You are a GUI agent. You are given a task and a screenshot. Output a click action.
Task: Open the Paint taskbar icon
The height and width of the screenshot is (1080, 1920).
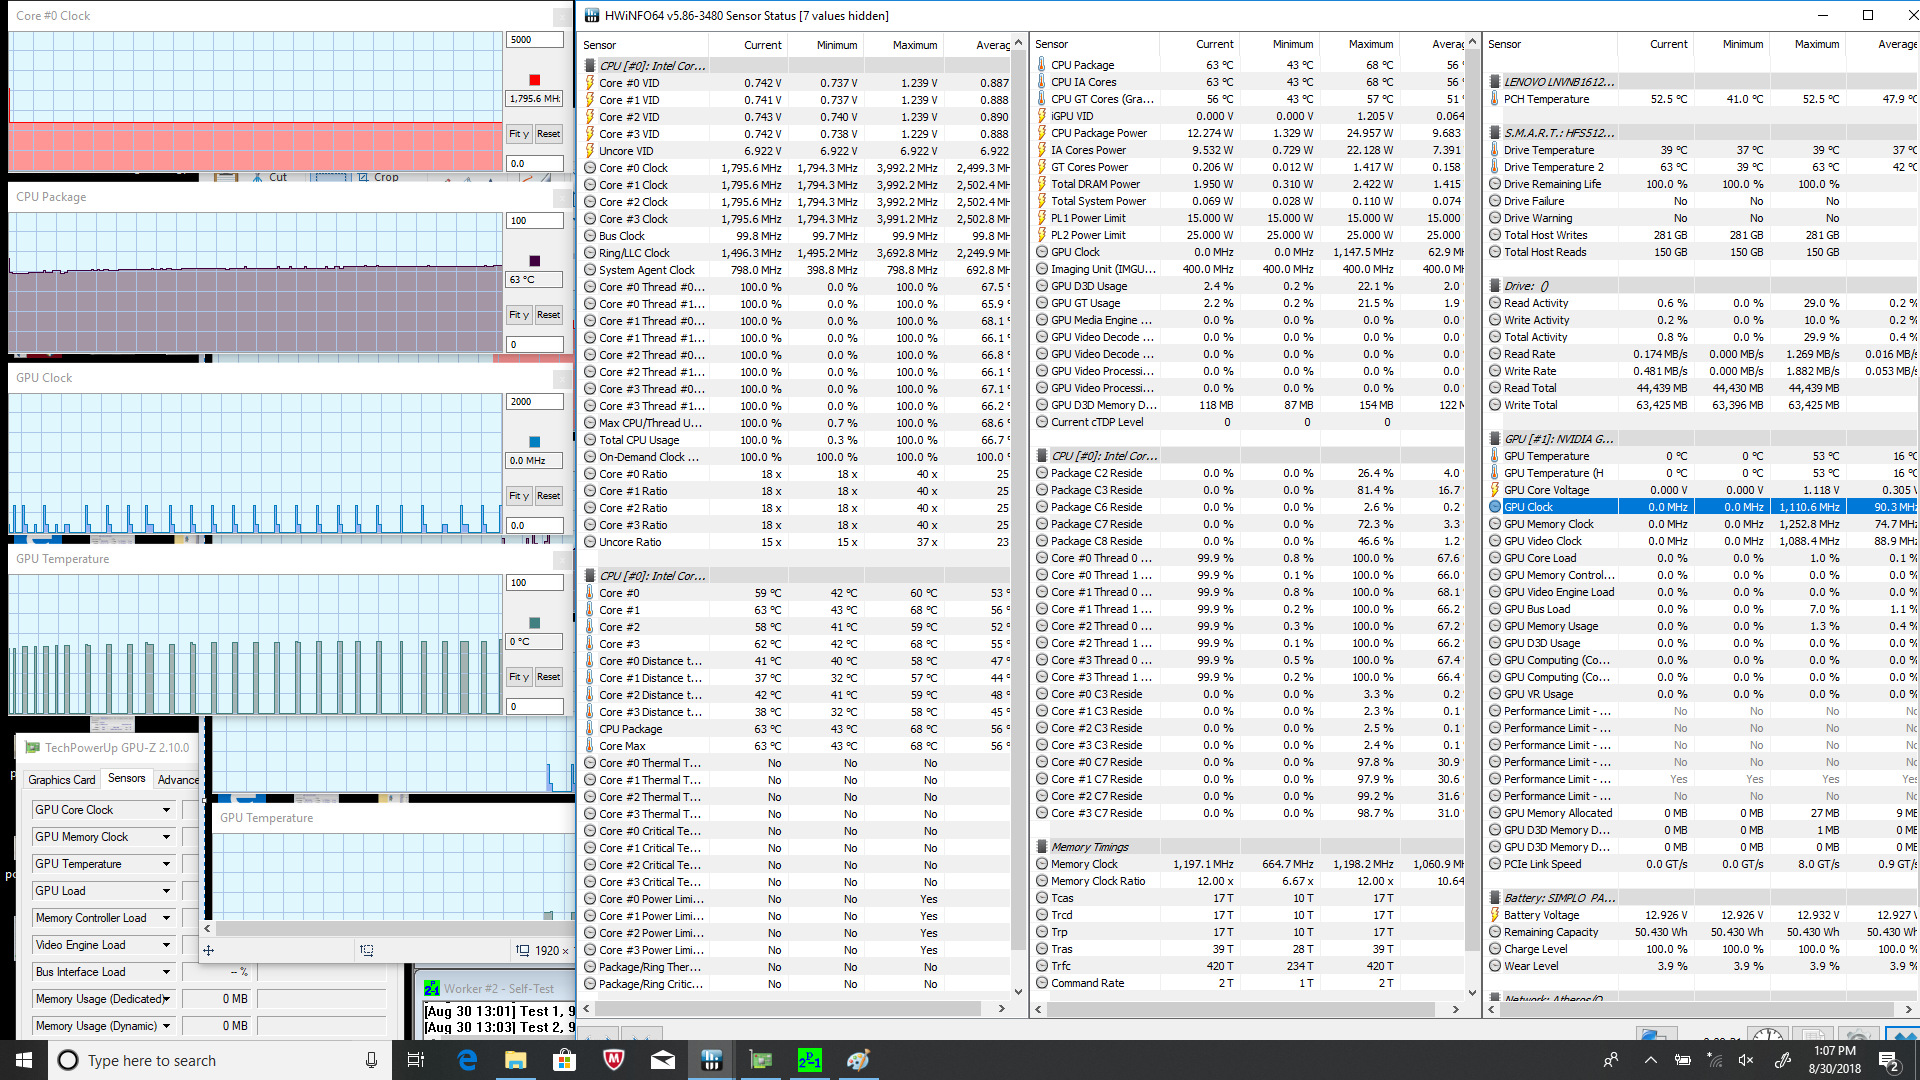coord(858,1060)
